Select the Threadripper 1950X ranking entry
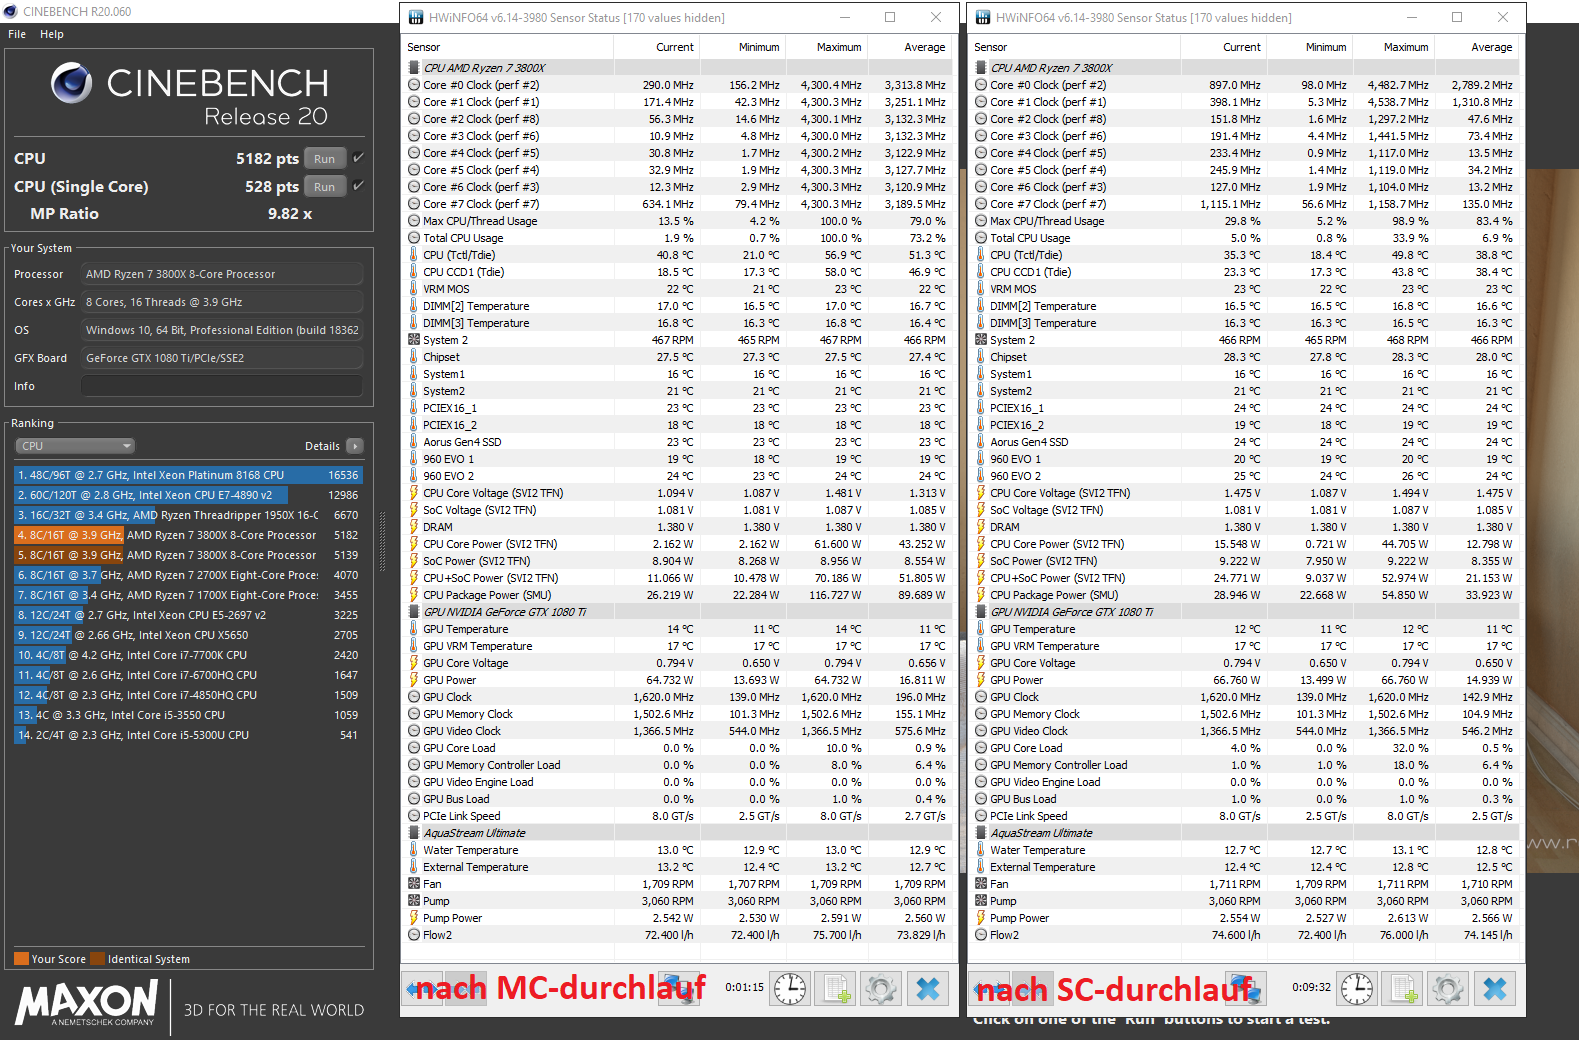1579x1040 pixels. [188, 515]
